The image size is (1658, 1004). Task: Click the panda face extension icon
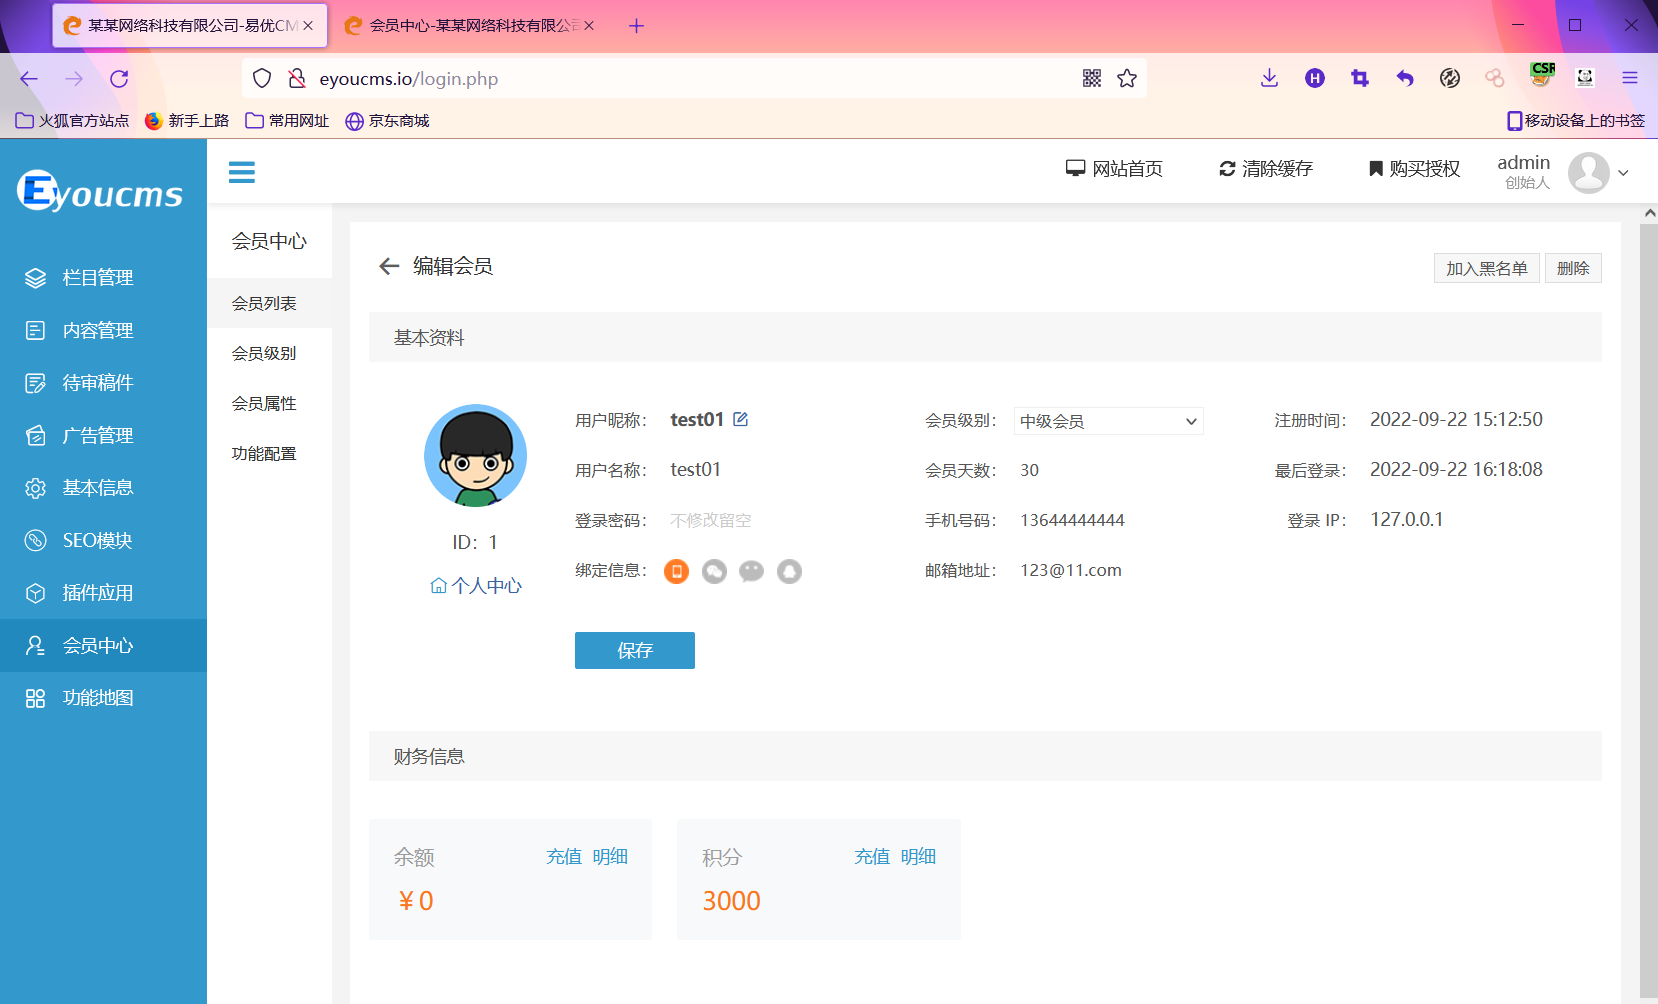pyautogui.click(x=1585, y=77)
